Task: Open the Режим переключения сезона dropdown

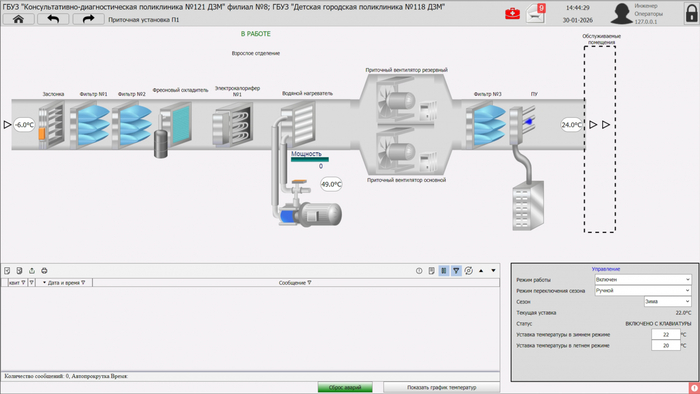Action: click(643, 290)
